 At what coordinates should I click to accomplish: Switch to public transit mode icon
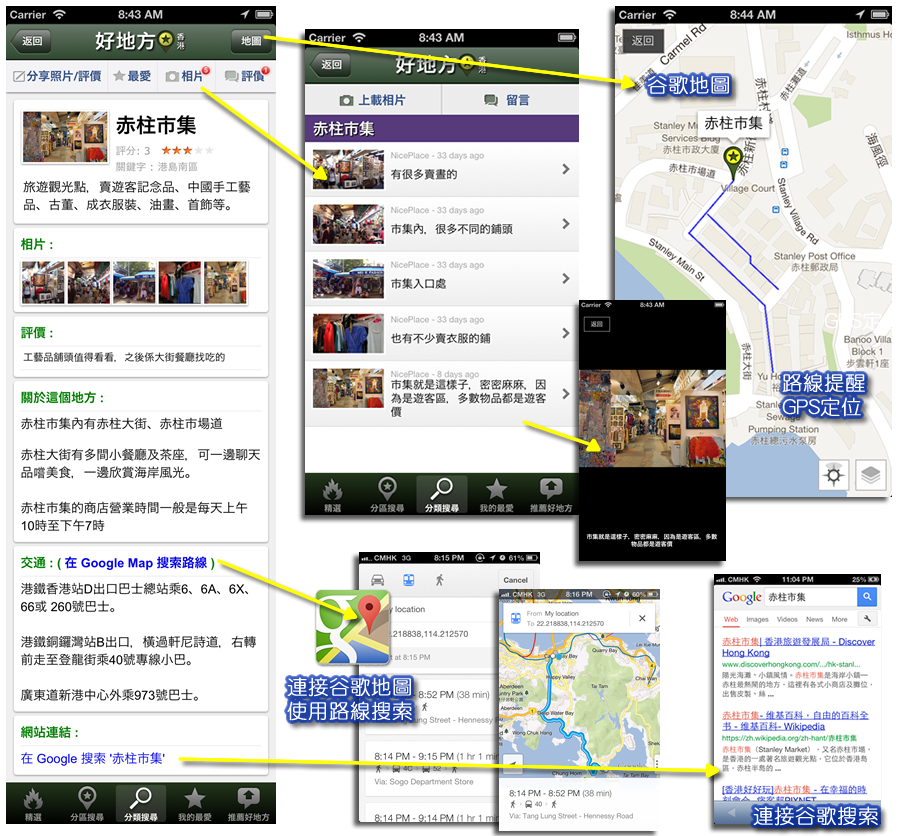click(x=408, y=580)
